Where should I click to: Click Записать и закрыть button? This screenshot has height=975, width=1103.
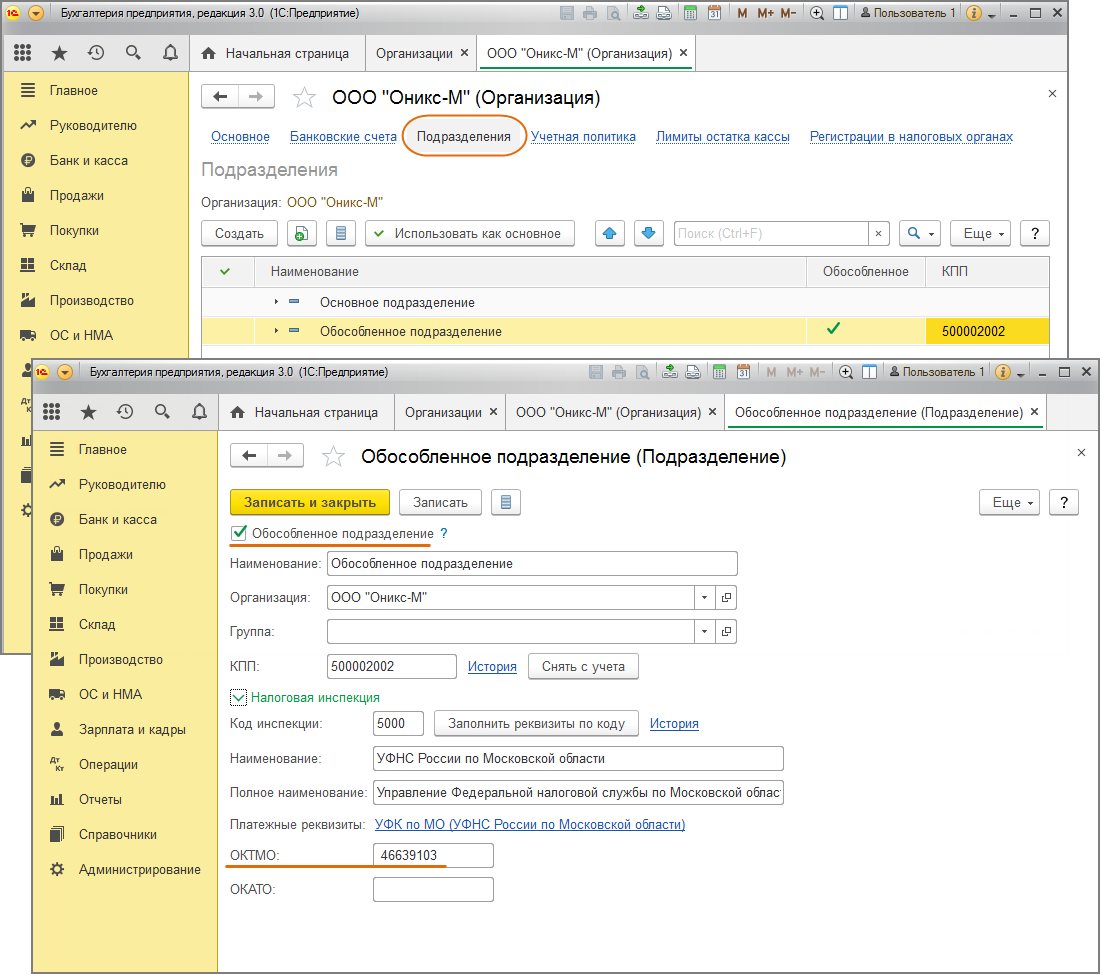pos(310,502)
